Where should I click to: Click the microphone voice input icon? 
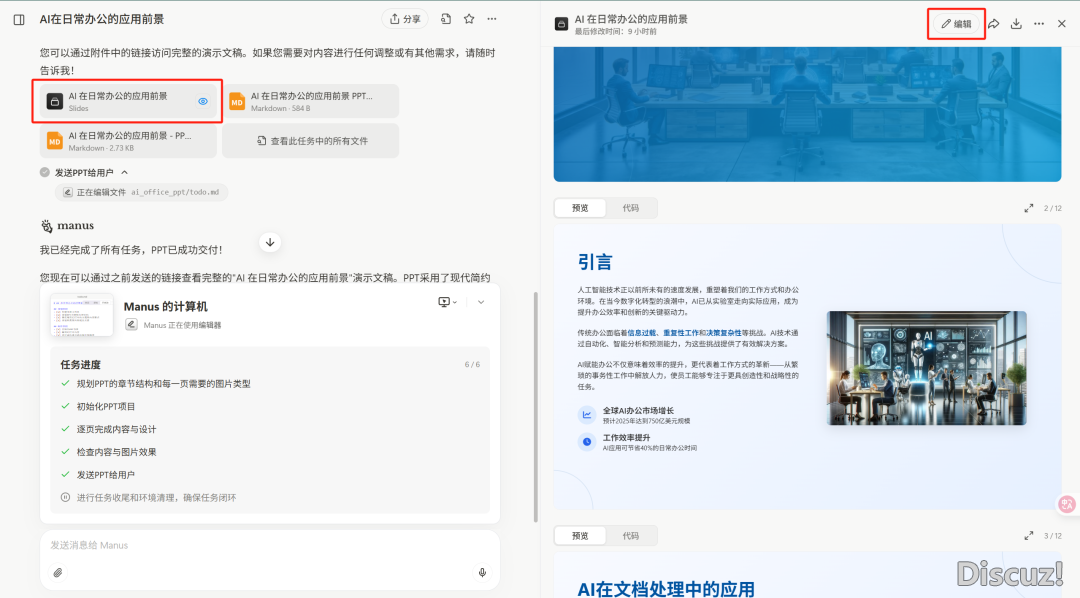coord(482,573)
